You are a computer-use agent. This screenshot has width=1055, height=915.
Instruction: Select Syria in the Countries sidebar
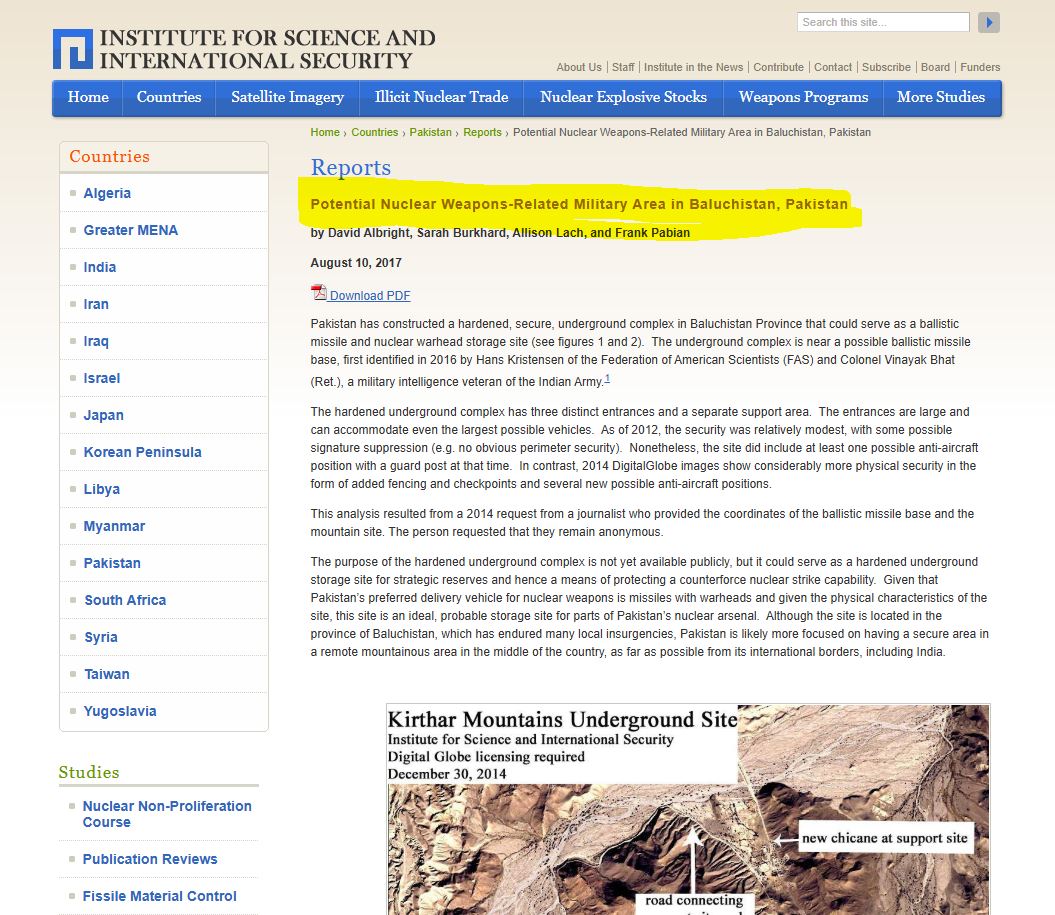pos(101,637)
